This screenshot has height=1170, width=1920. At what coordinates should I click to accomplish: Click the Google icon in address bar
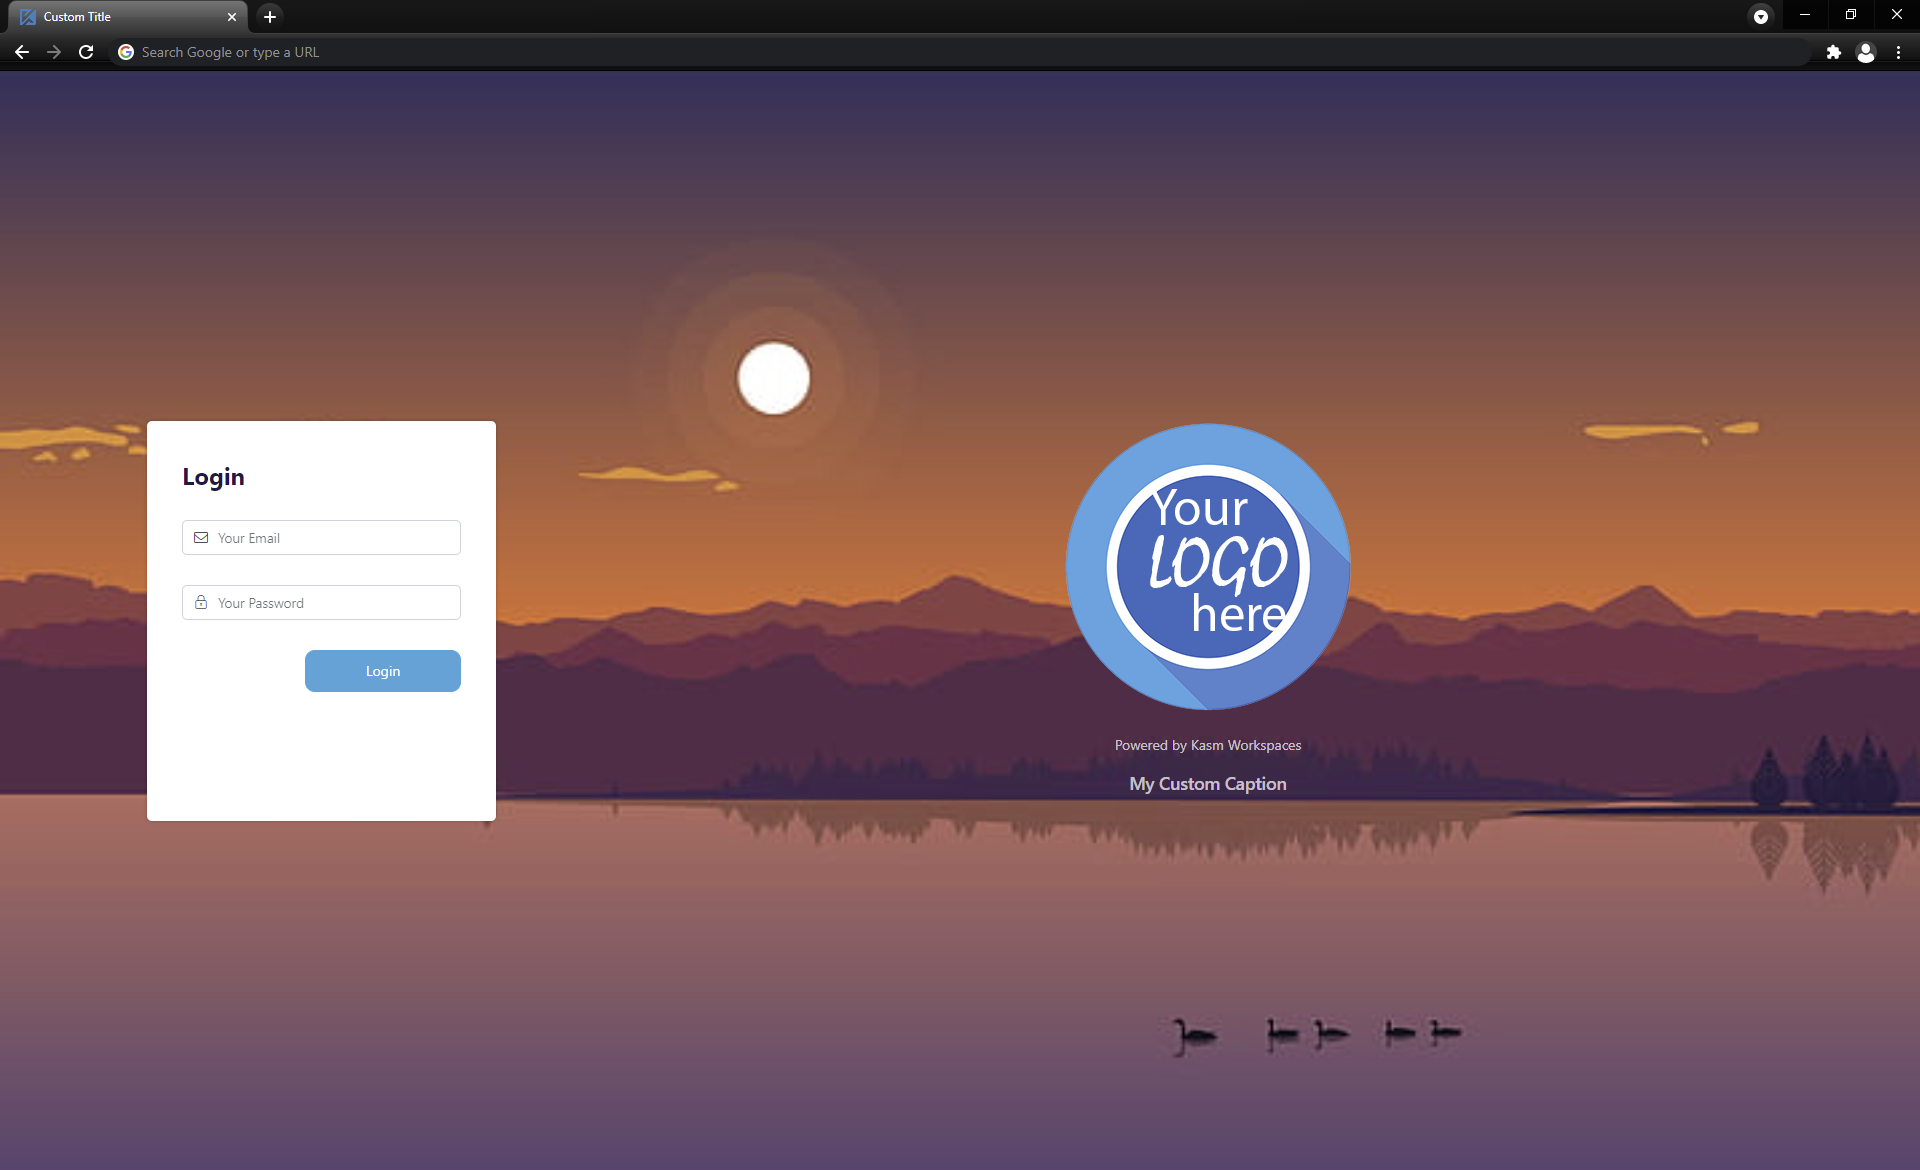126,52
